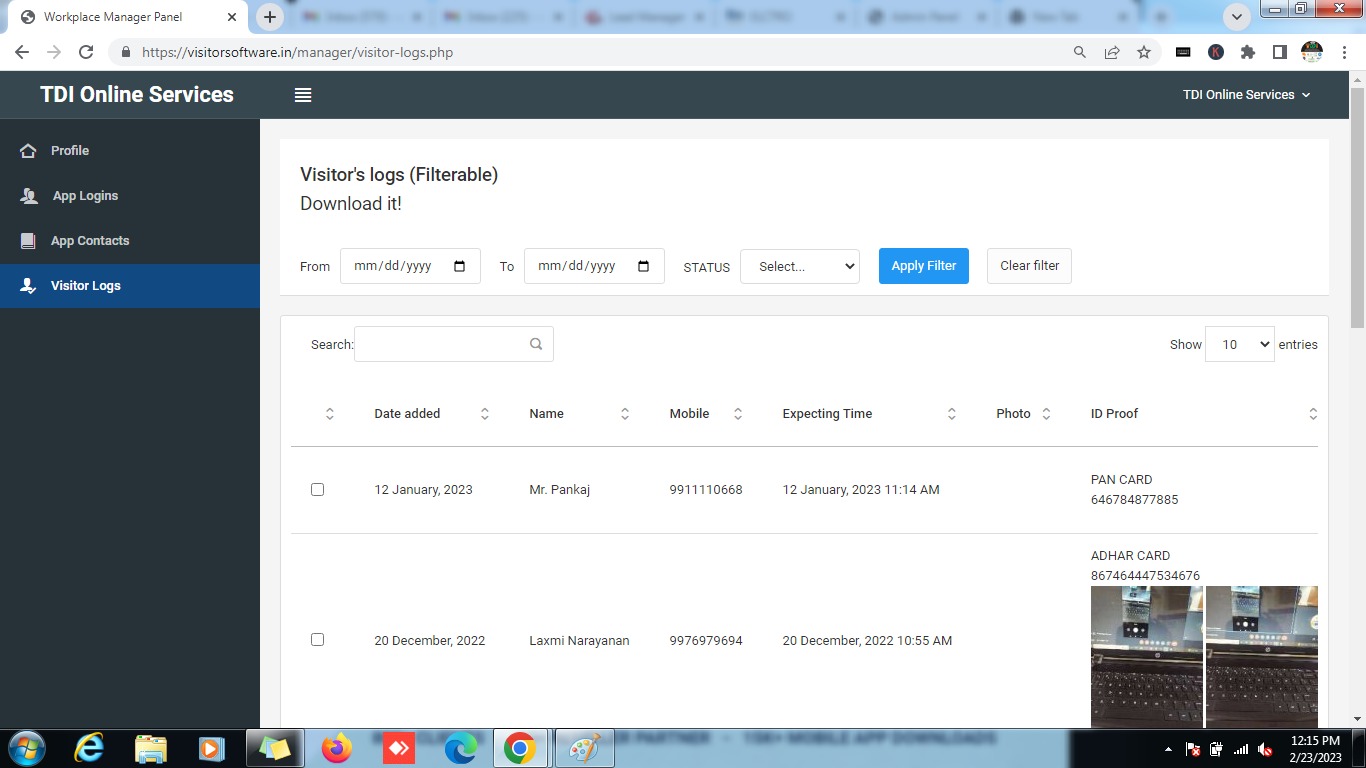Click the Profile home icon in sidebar

(x=29, y=151)
